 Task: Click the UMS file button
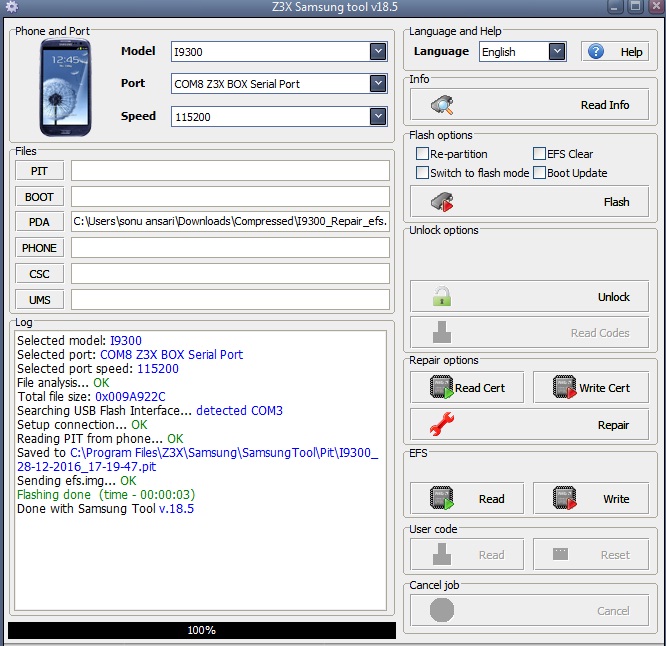coord(40,299)
